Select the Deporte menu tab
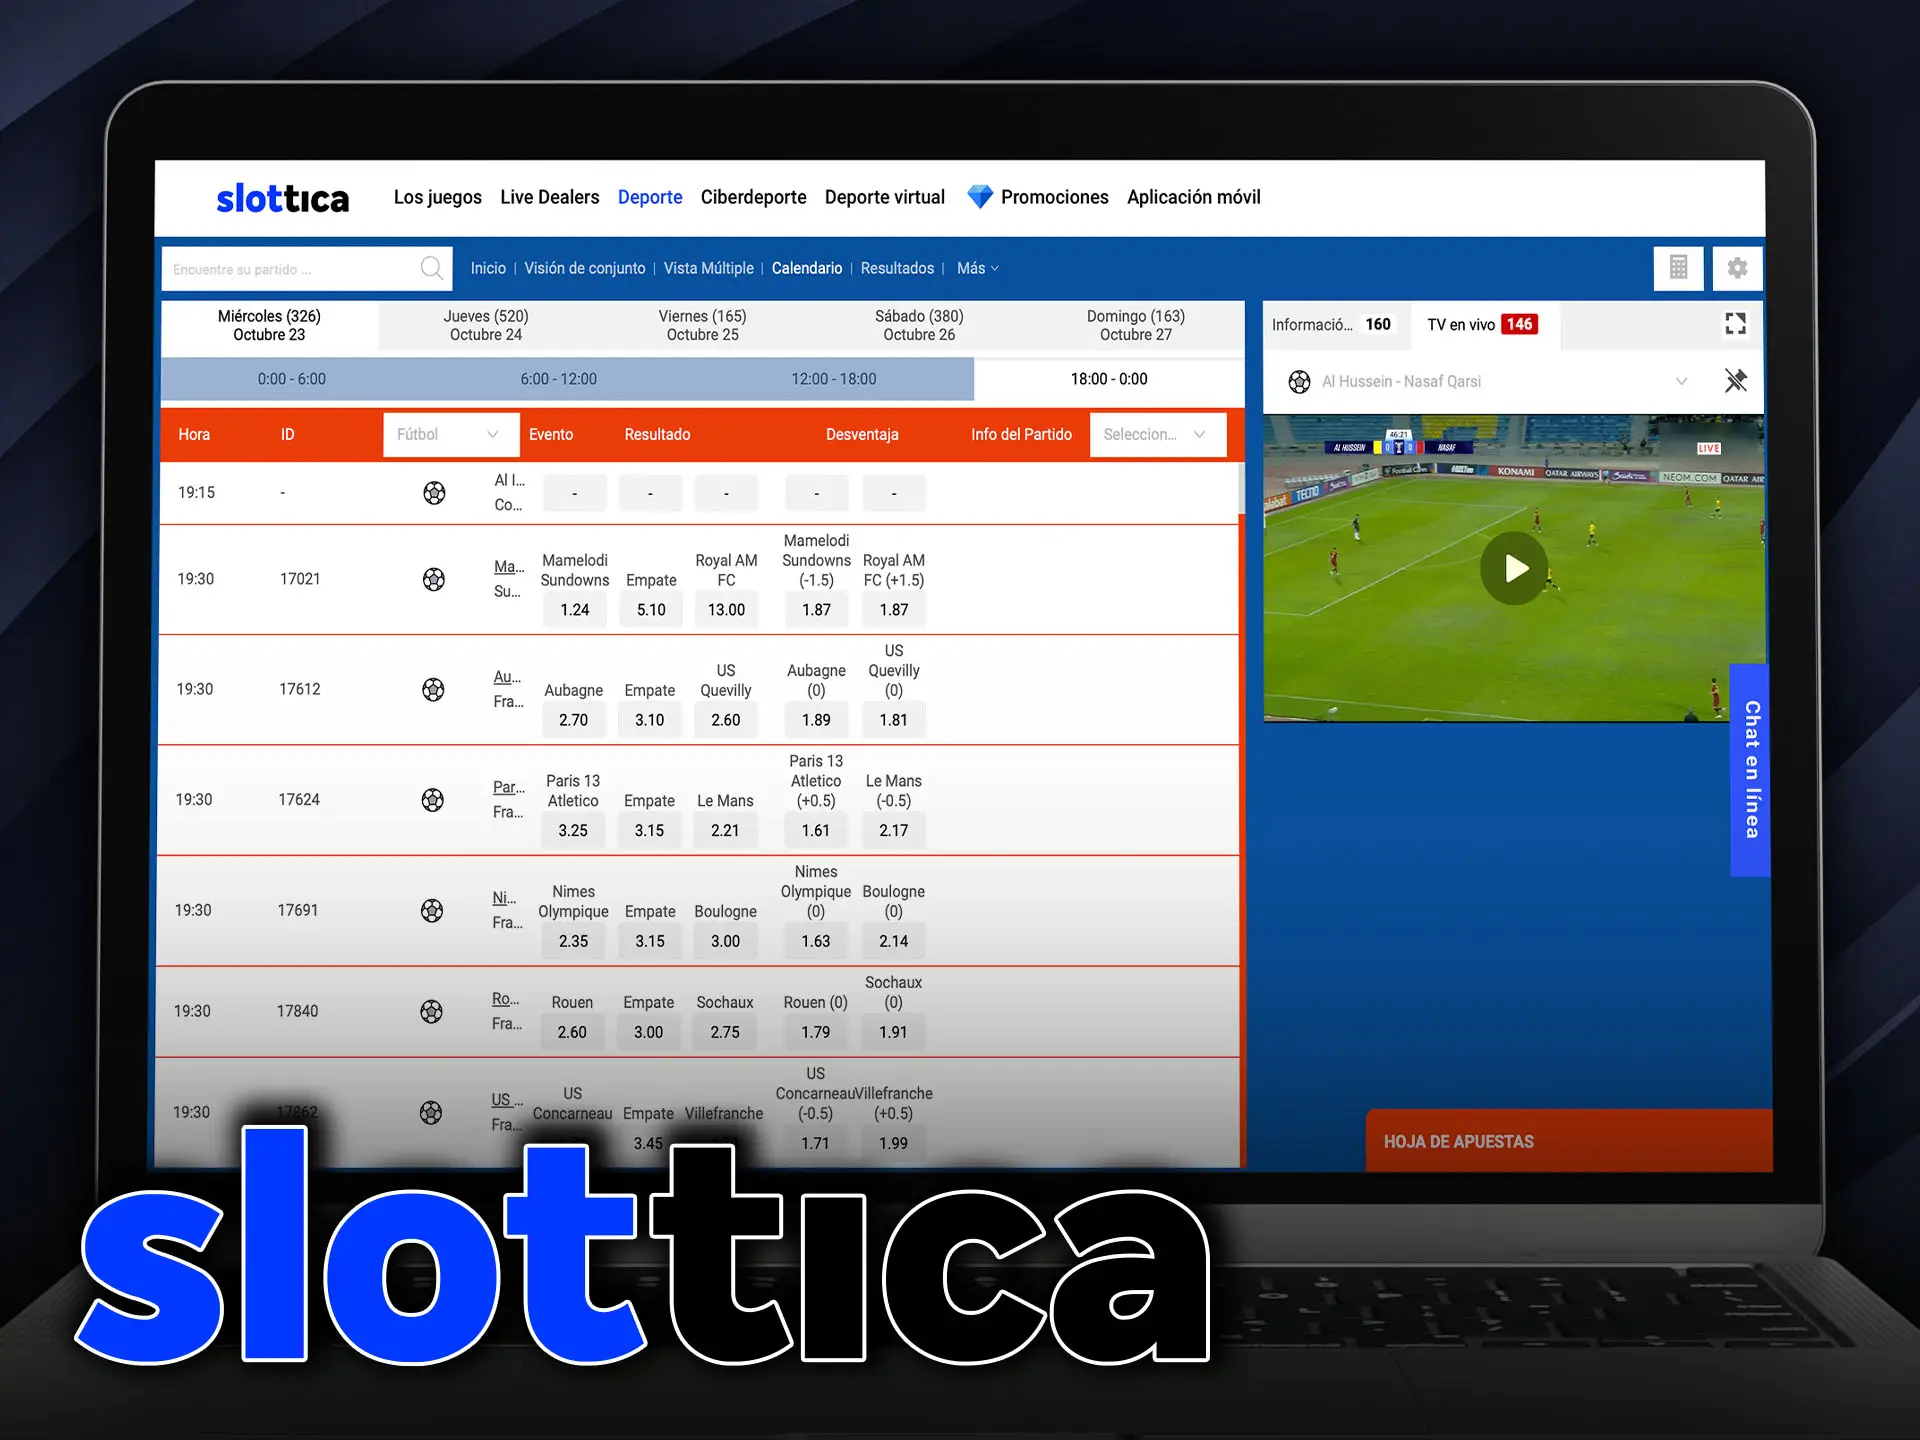This screenshot has height=1440, width=1920. point(652,195)
